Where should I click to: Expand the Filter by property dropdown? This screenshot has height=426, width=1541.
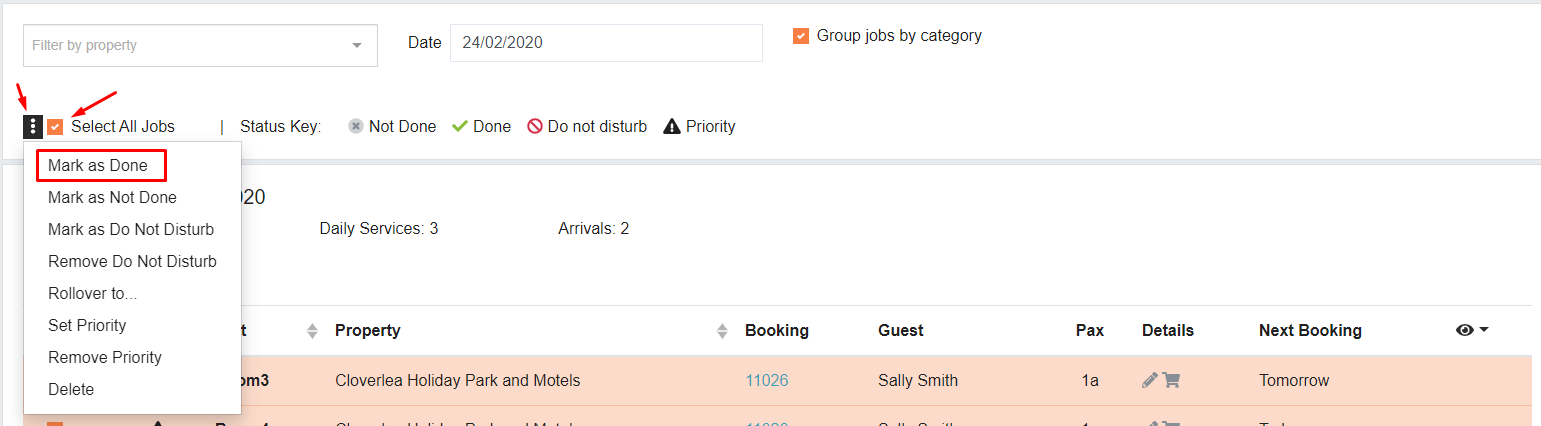point(357,45)
